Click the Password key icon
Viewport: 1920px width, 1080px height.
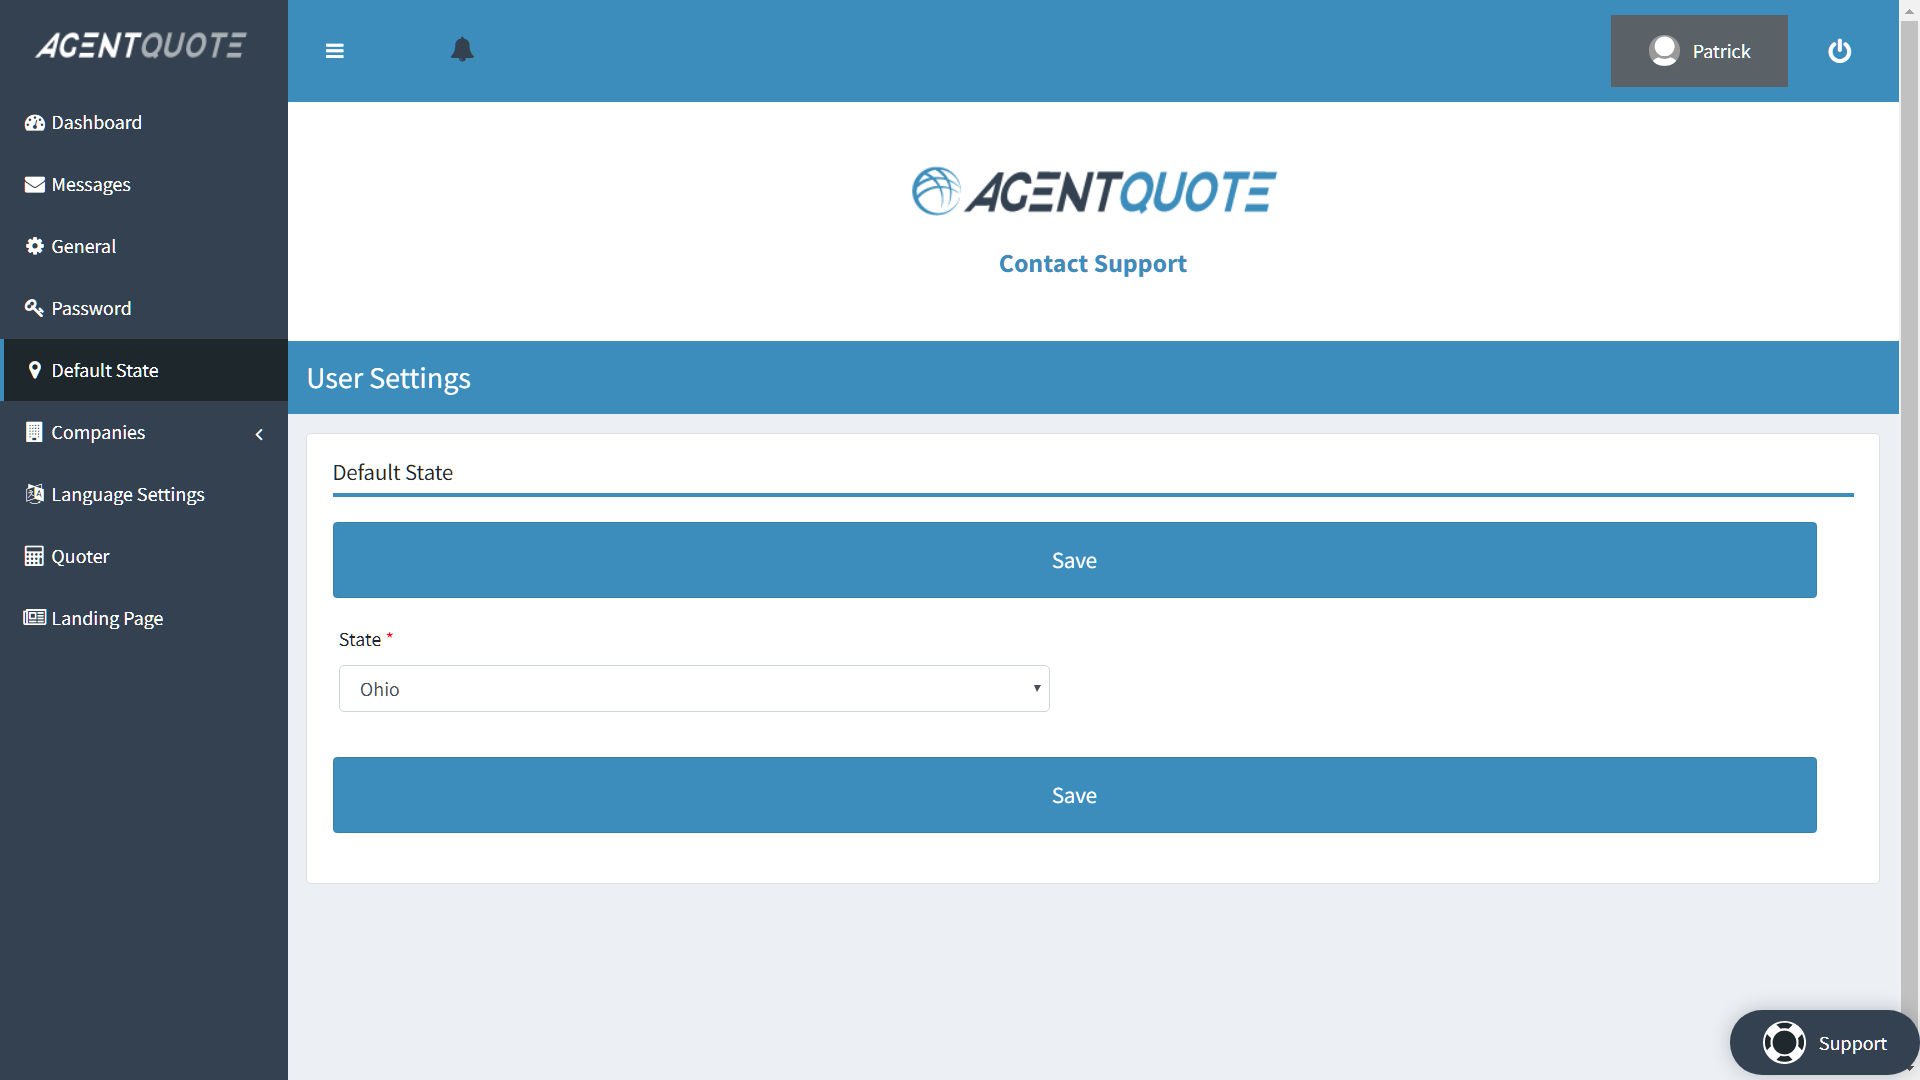(35, 308)
